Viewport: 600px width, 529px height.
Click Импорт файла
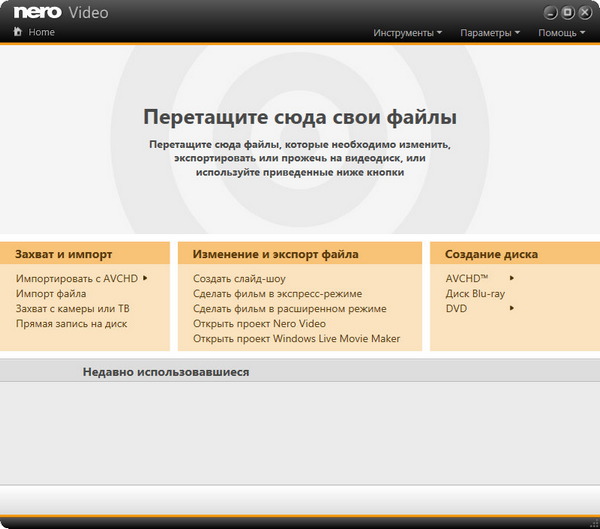point(51,294)
